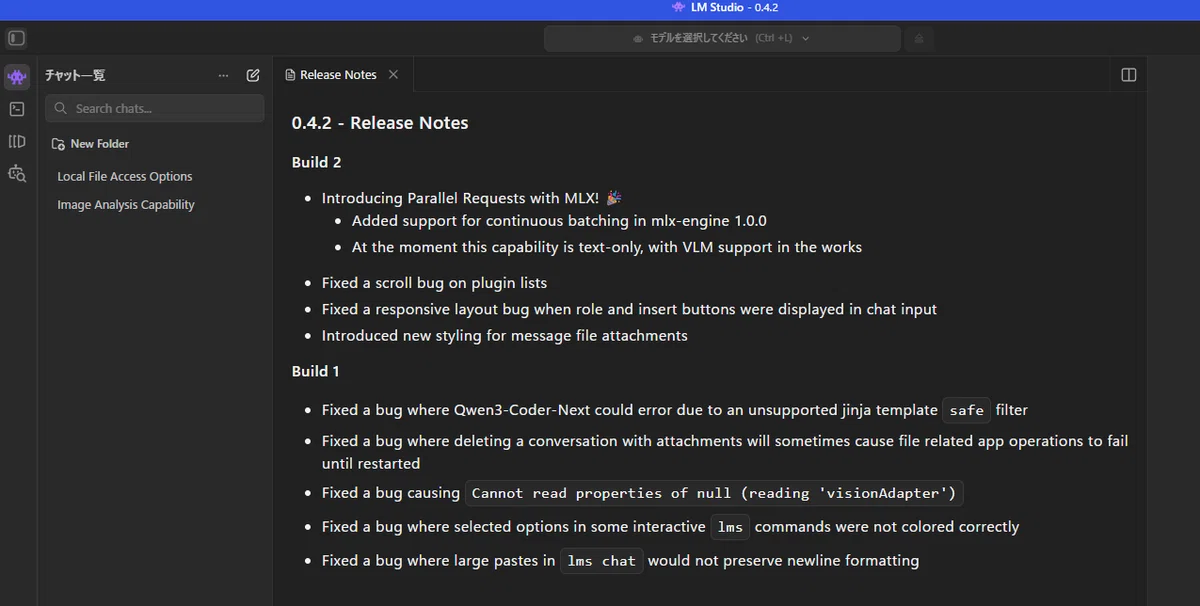The image size is (1200, 606).
Task: Click the "0.4.2 - Release Notes" heading
Action: click(380, 123)
